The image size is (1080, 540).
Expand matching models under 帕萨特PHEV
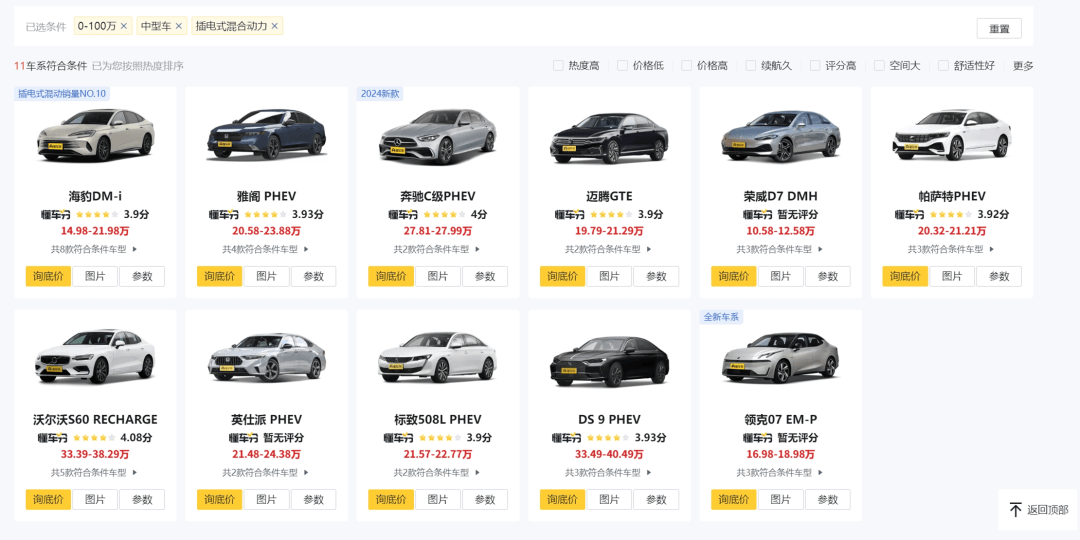coord(952,249)
